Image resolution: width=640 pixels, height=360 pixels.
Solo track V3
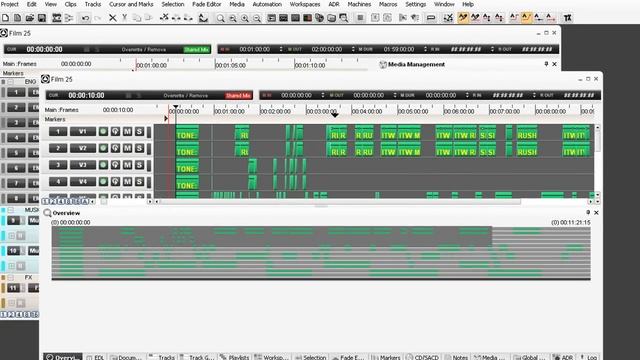pos(139,165)
